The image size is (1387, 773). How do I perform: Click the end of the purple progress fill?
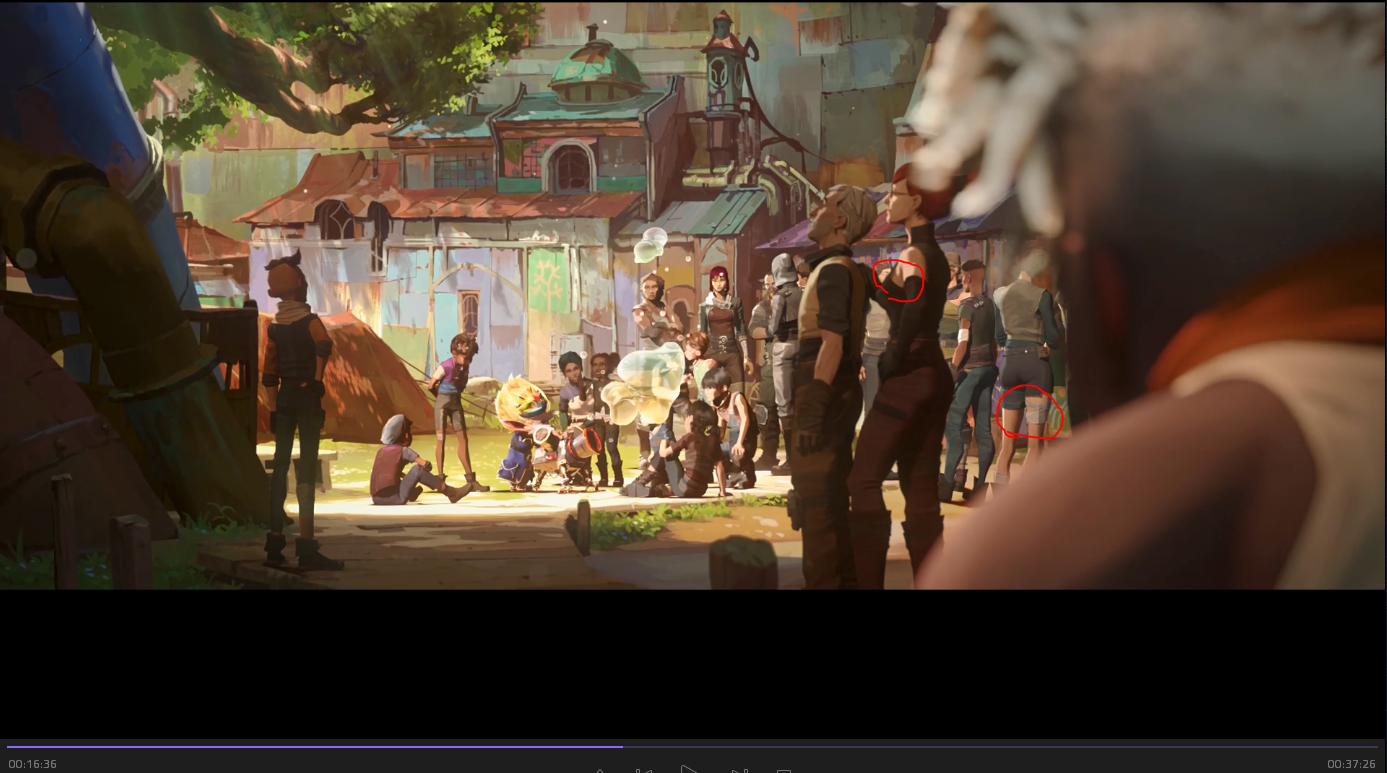tap(621, 746)
